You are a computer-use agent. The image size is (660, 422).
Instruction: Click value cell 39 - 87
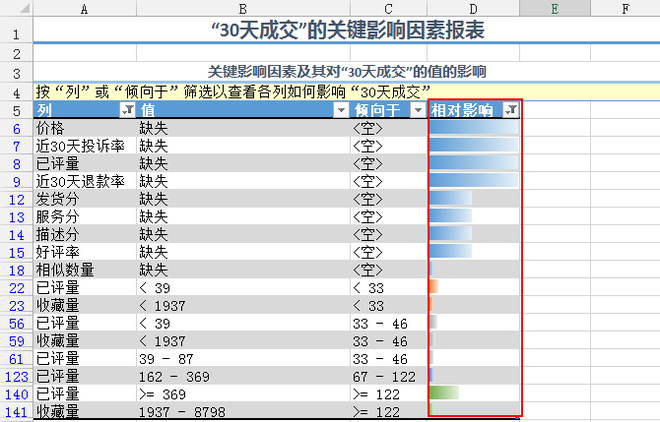click(243, 358)
